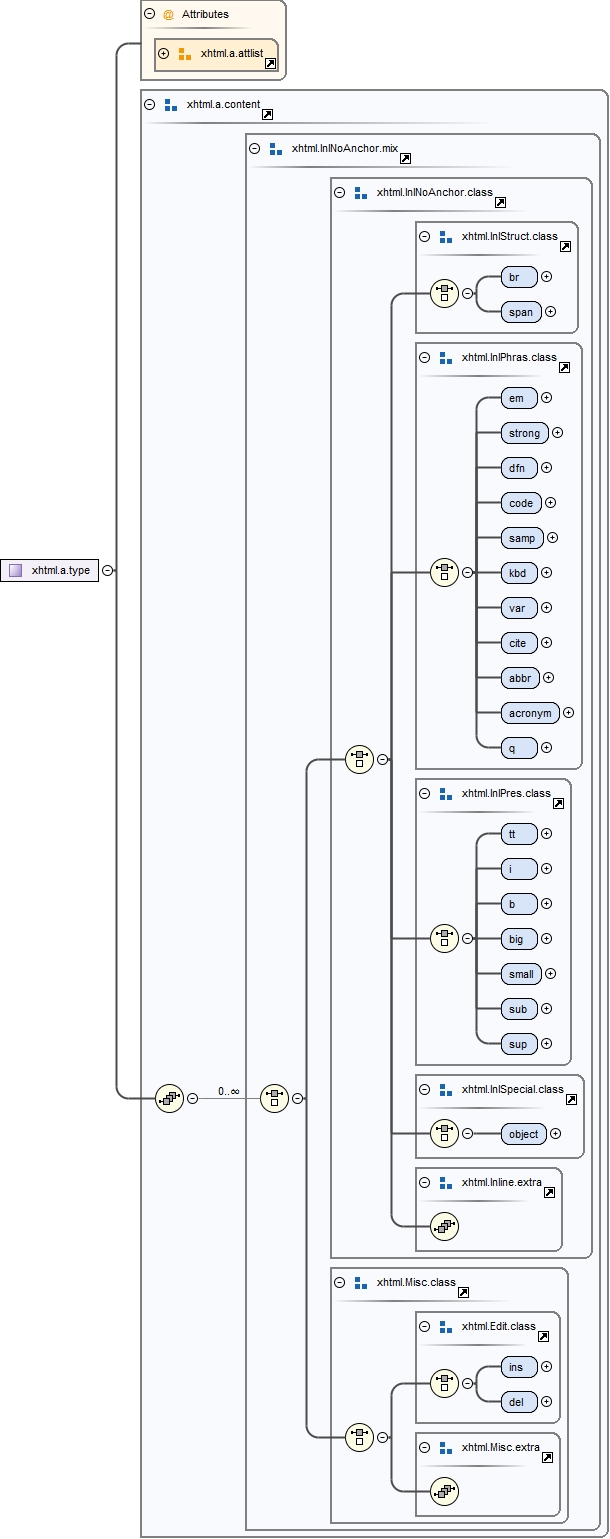Select the sup element node
This screenshot has width=610, height=1539.
click(519, 1044)
